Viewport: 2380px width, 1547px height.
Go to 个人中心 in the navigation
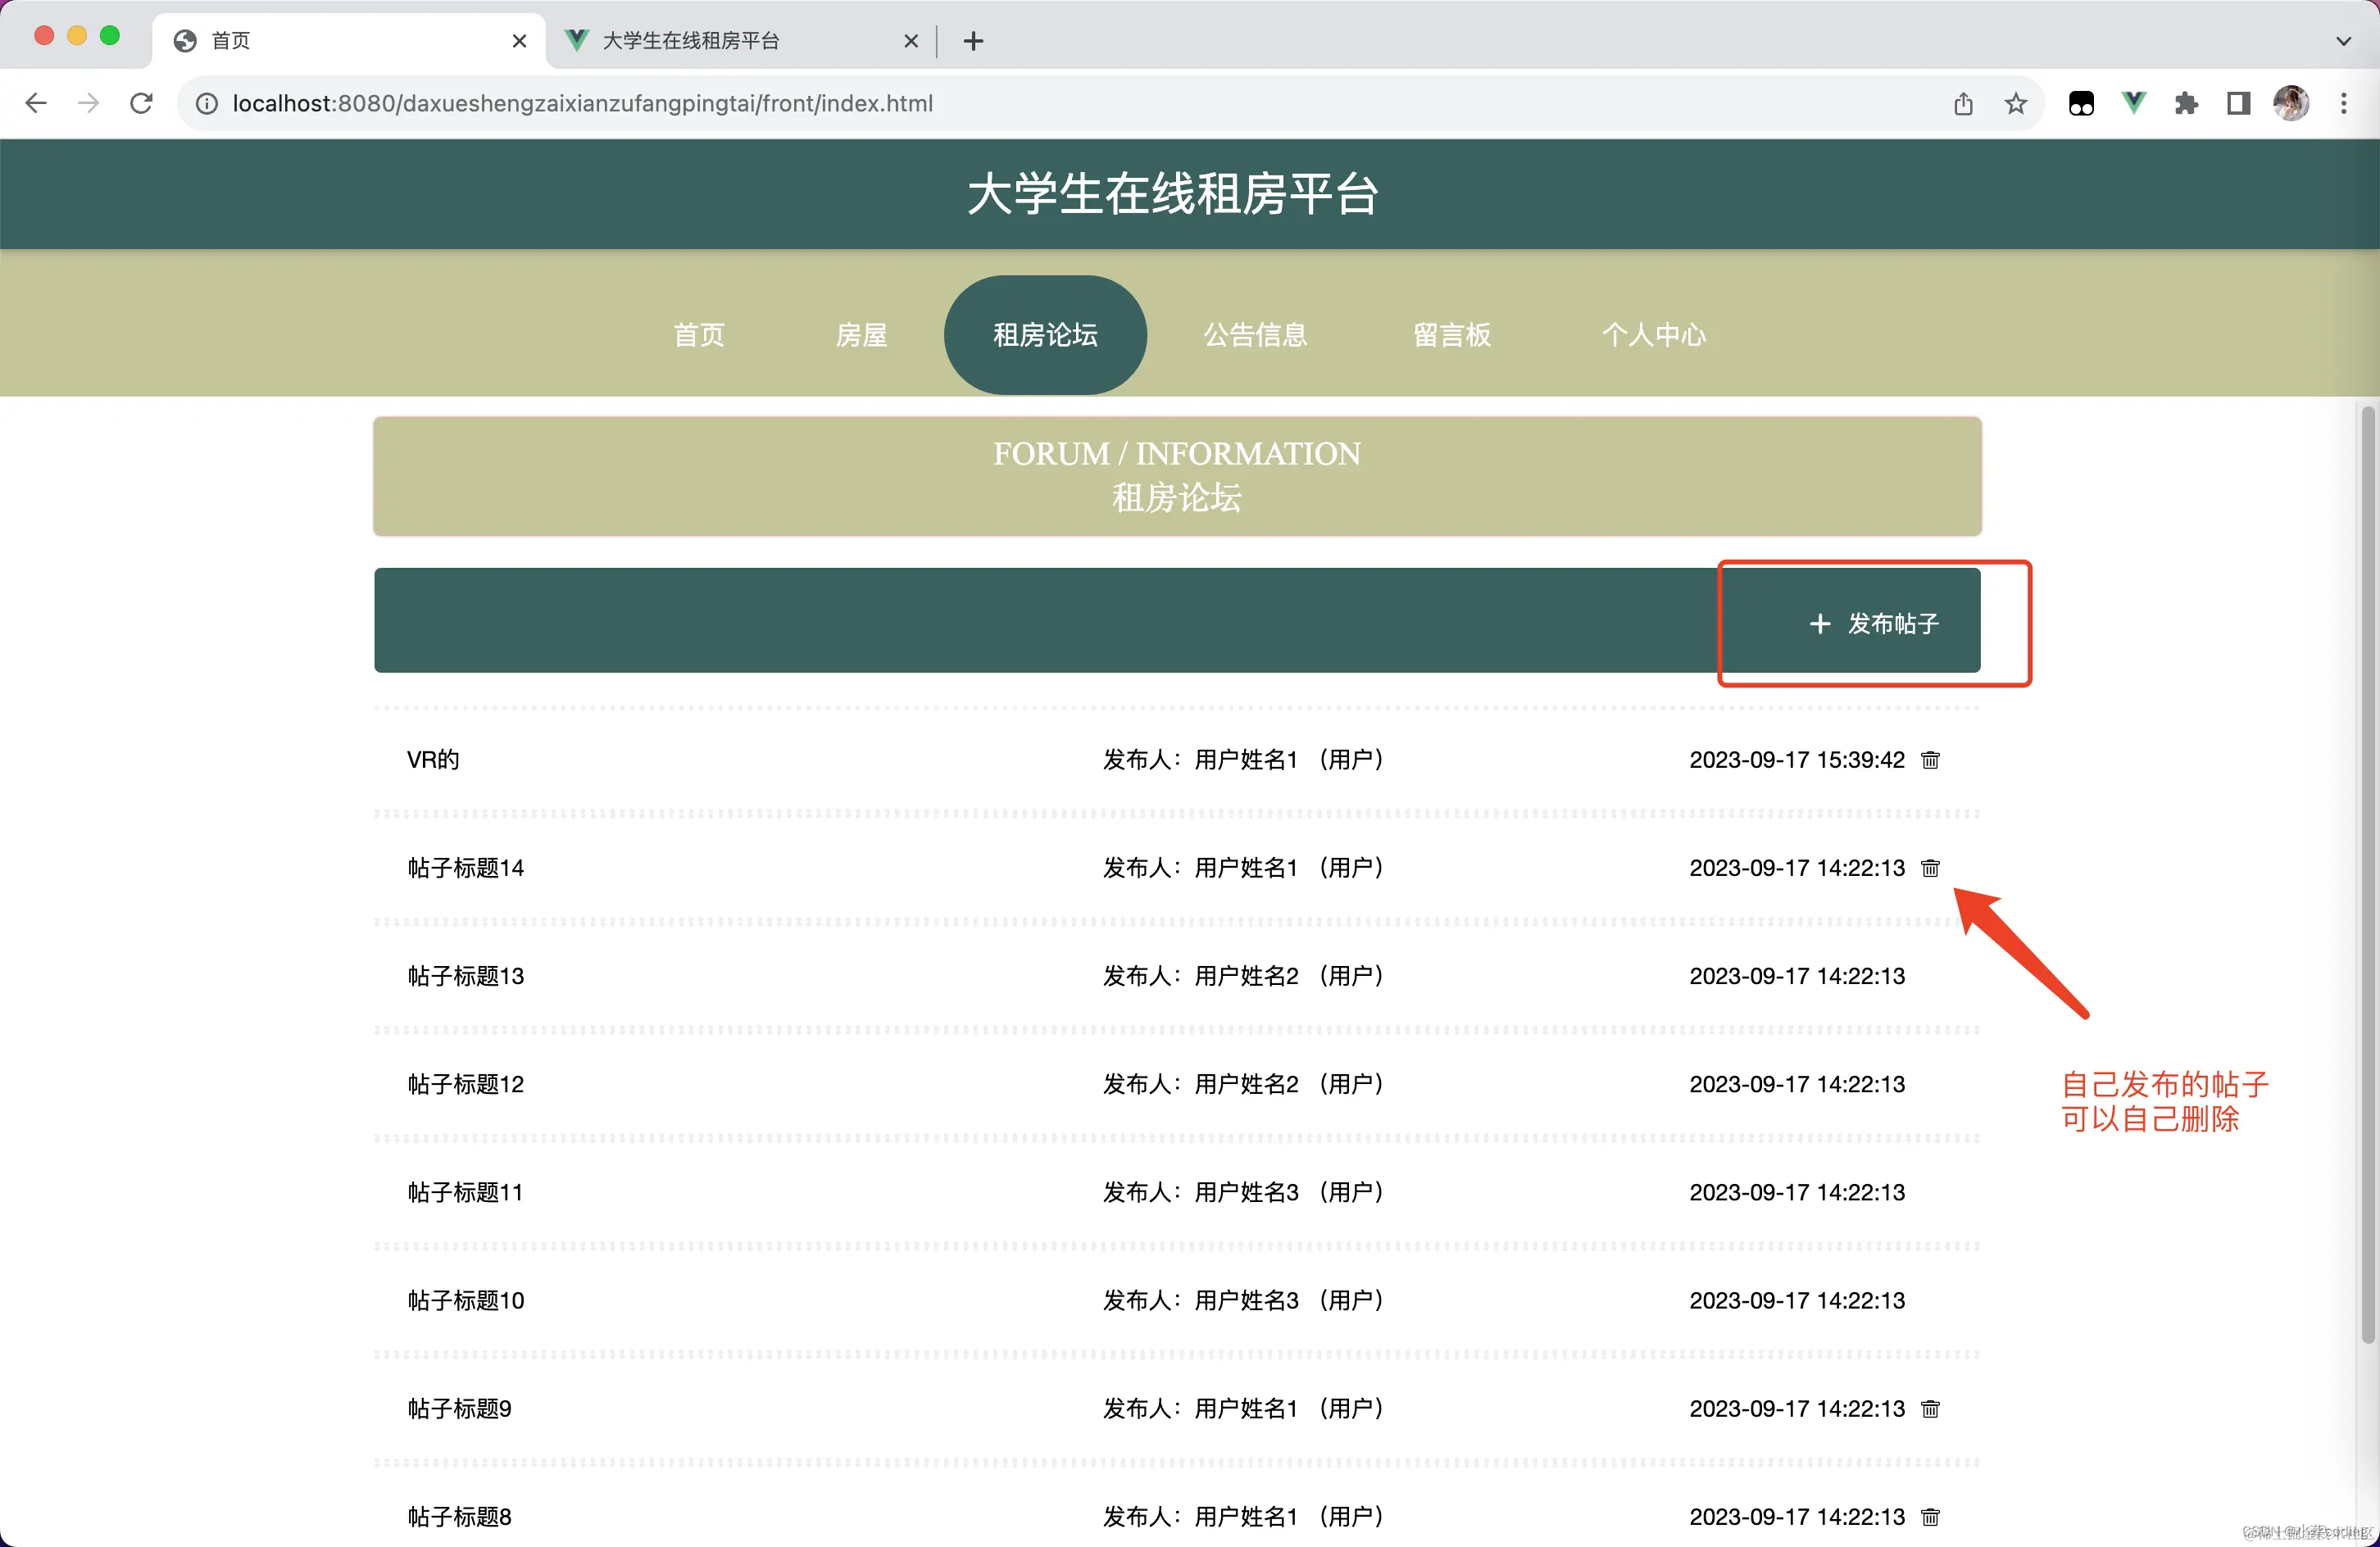click(1653, 335)
